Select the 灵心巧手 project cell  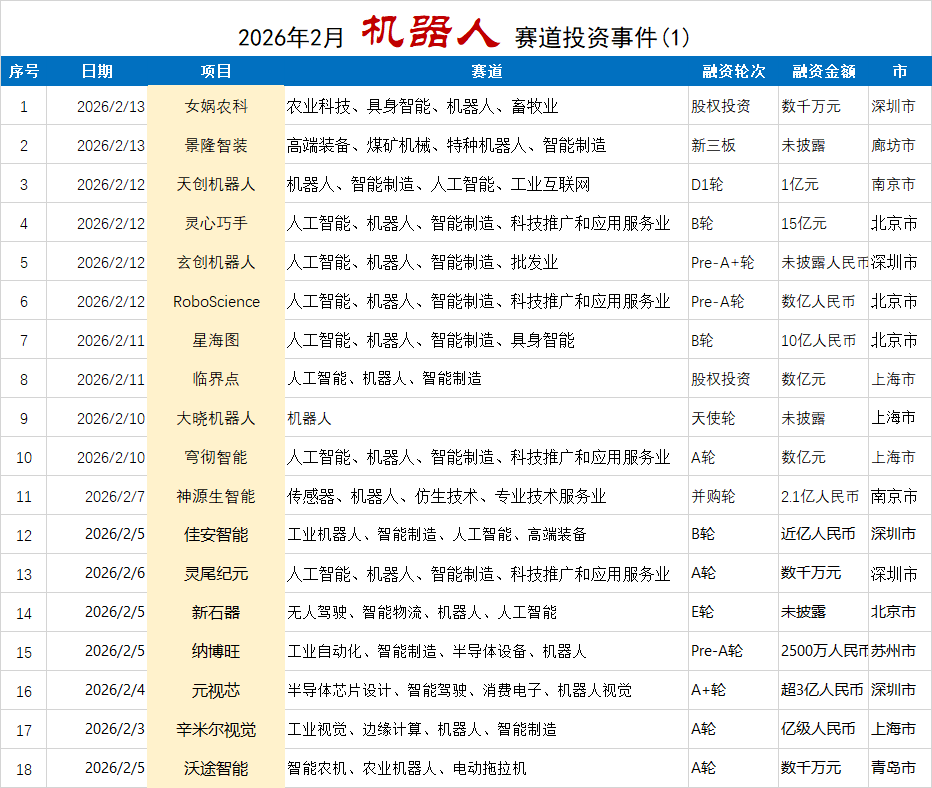click(216, 223)
